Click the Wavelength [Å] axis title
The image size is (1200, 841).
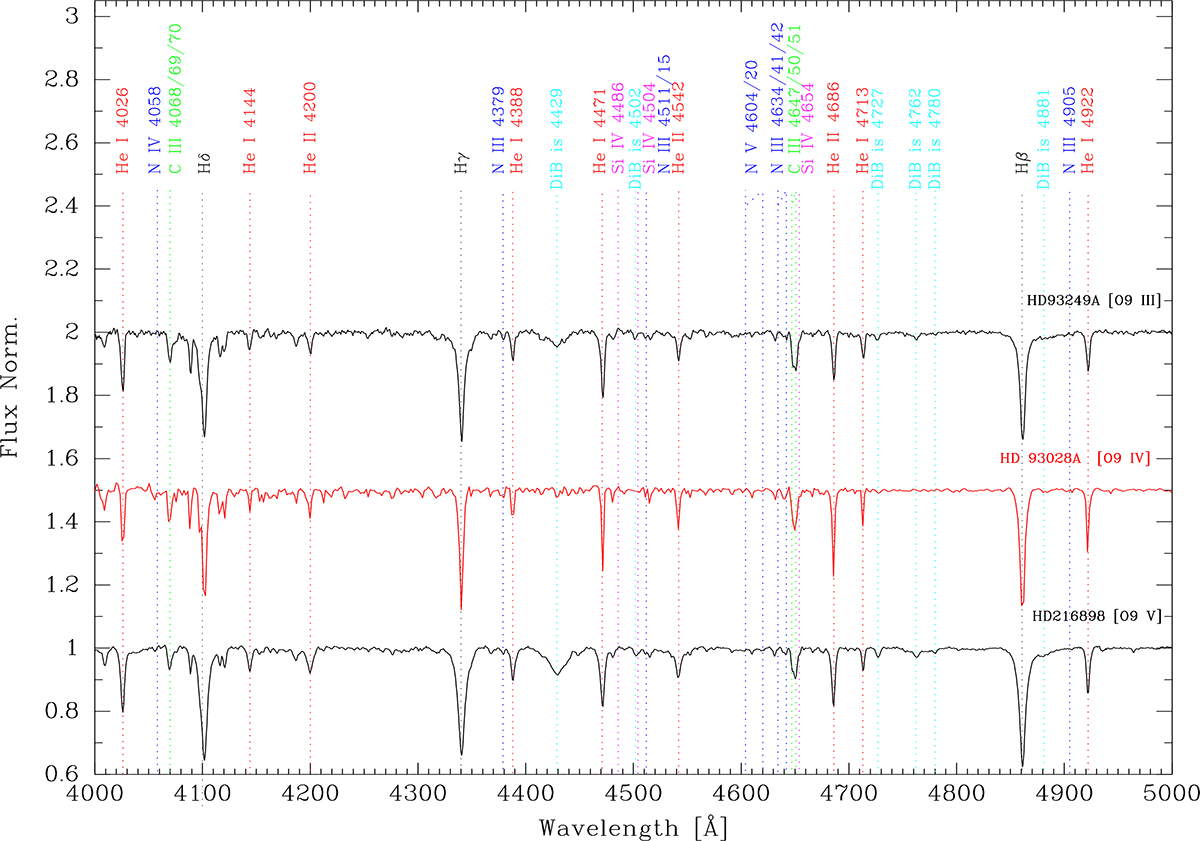point(632,826)
